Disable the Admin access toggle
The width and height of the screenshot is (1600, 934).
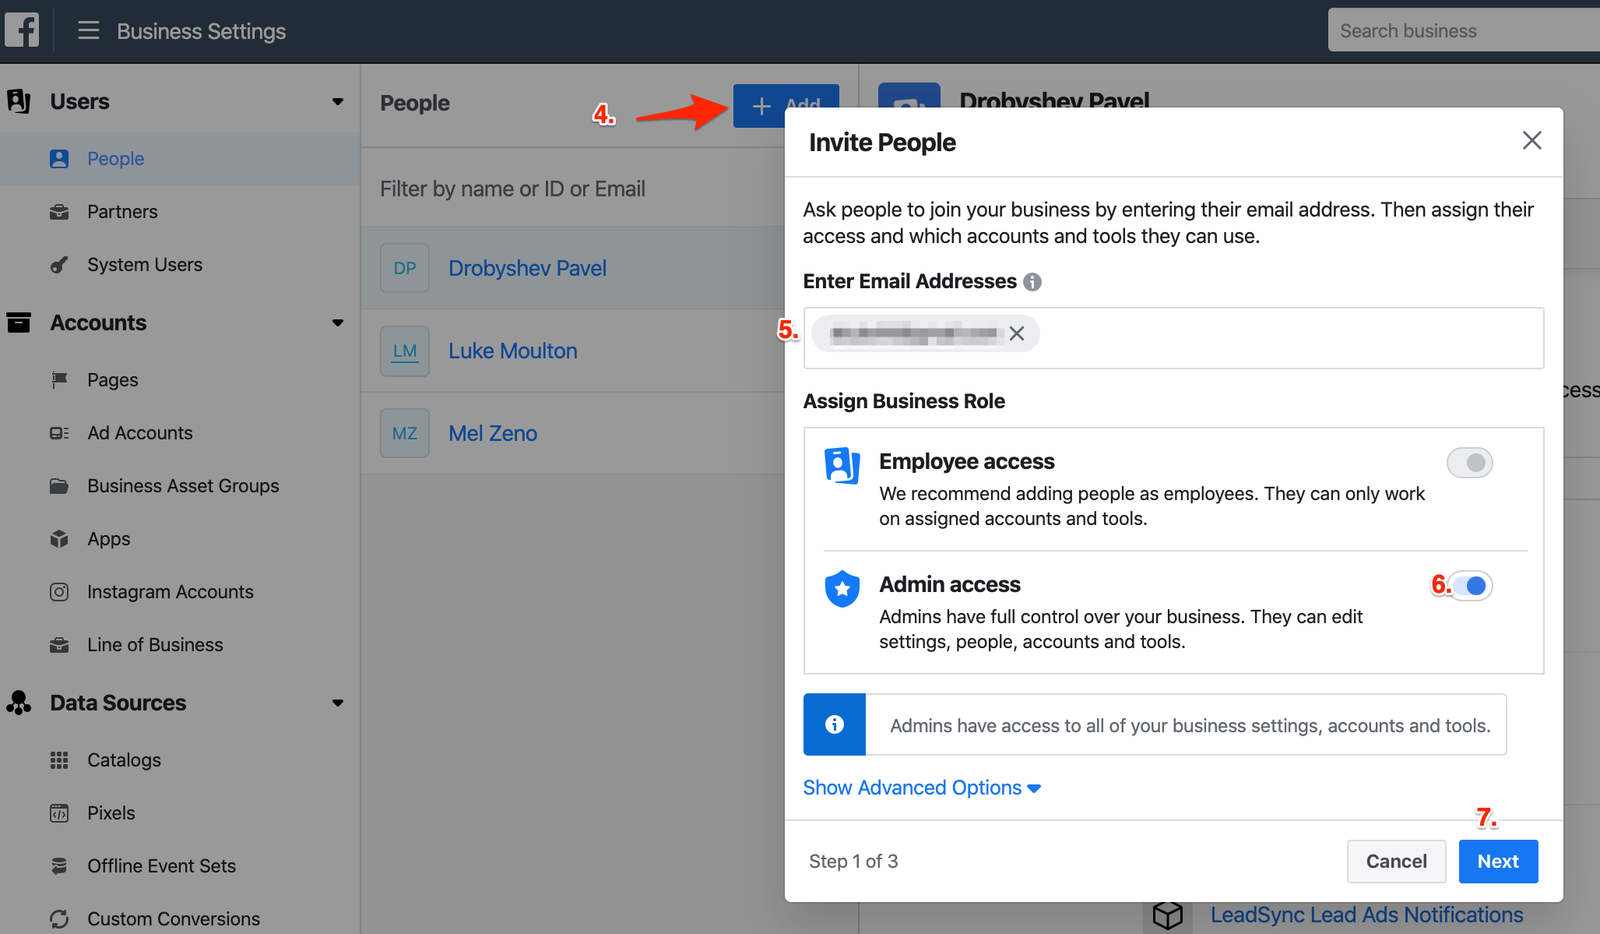[1471, 586]
